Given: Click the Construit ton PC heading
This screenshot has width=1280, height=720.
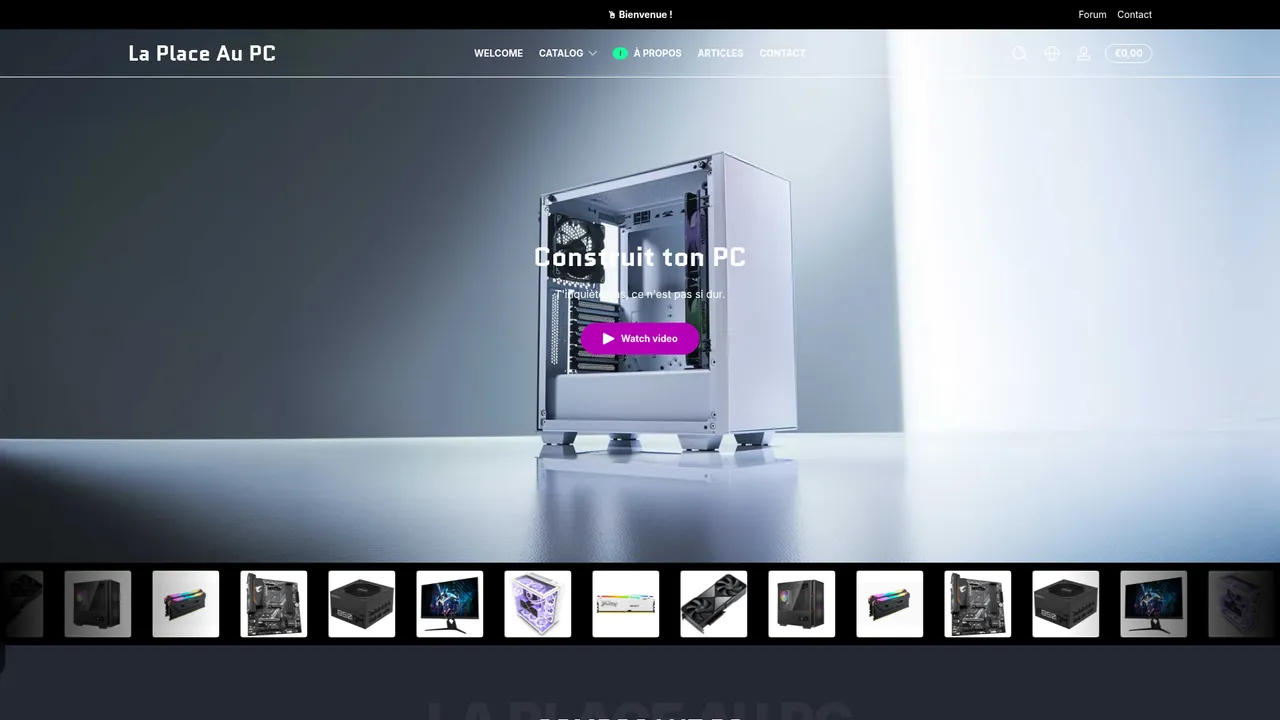Looking at the screenshot, I should (640, 257).
